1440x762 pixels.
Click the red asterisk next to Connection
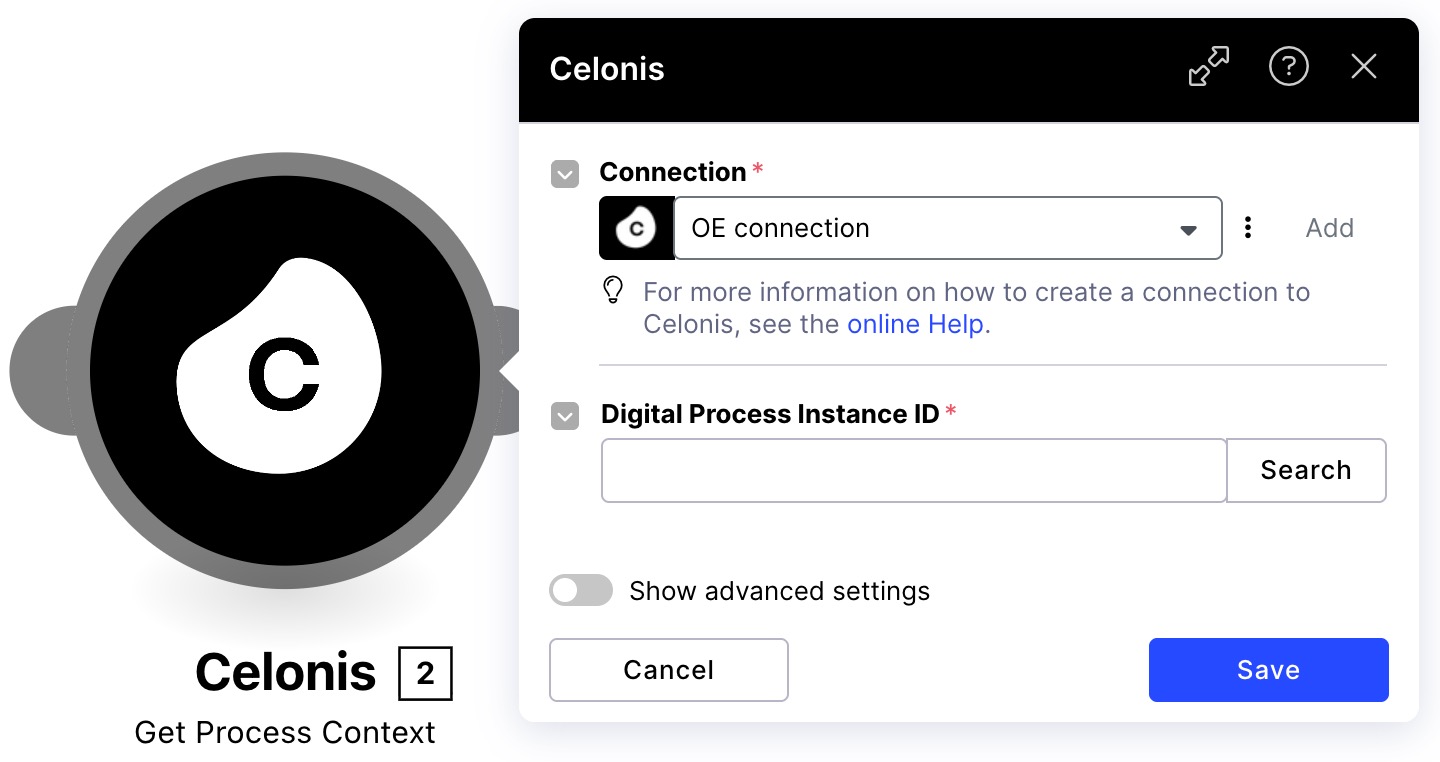(x=757, y=165)
